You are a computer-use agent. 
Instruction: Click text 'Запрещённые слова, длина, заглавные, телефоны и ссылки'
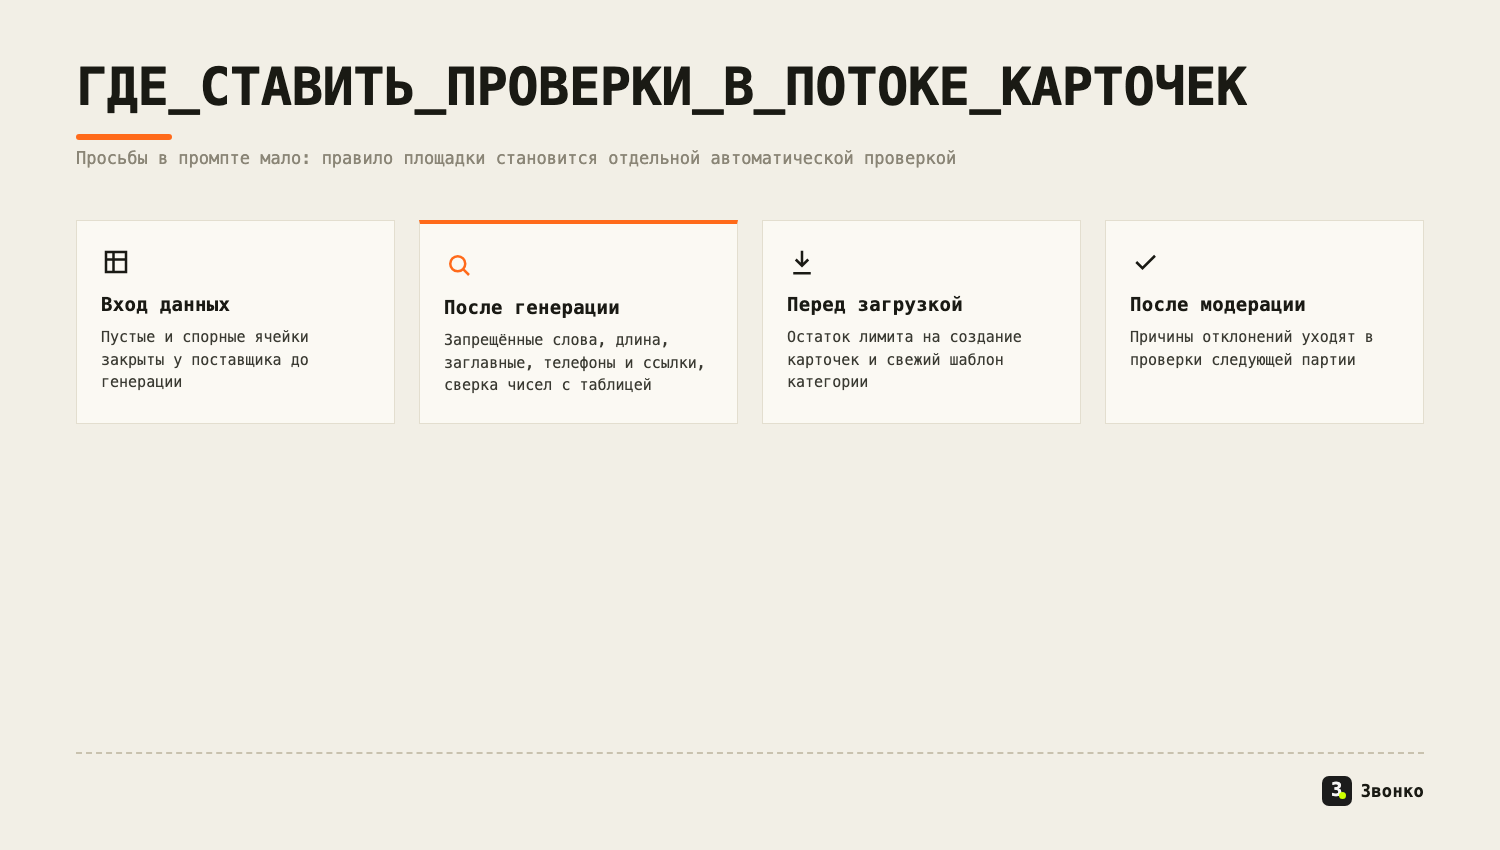tap(575, 362)
